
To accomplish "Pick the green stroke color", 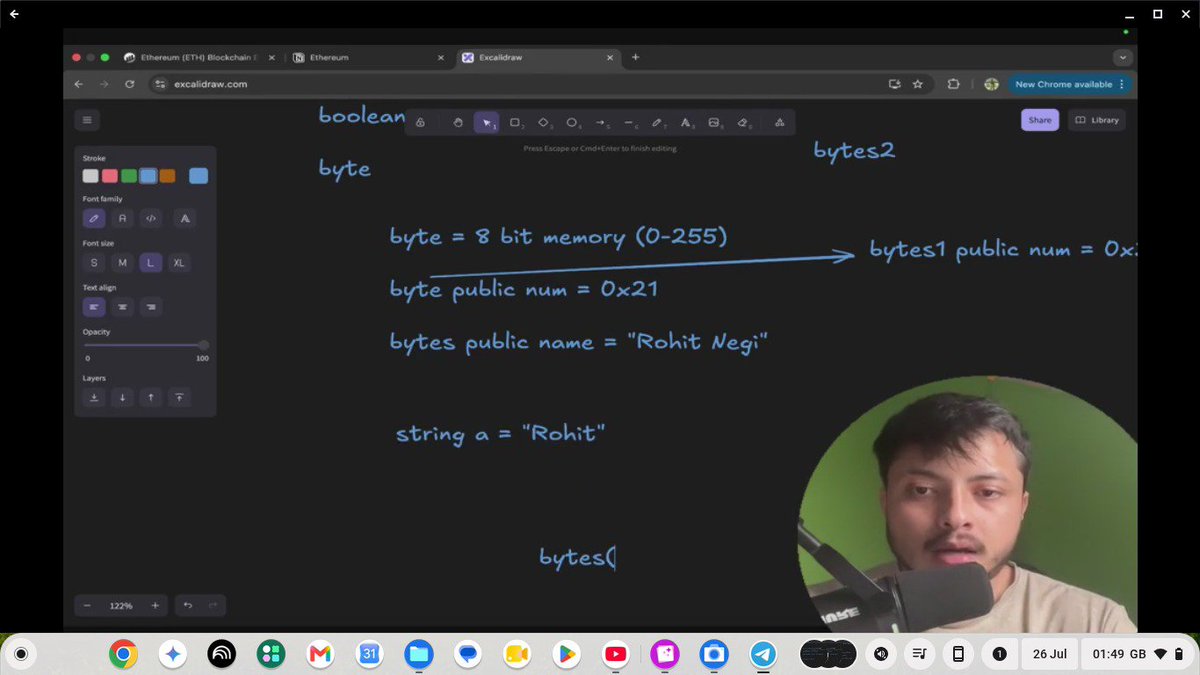I will click(x=129, y=176).
